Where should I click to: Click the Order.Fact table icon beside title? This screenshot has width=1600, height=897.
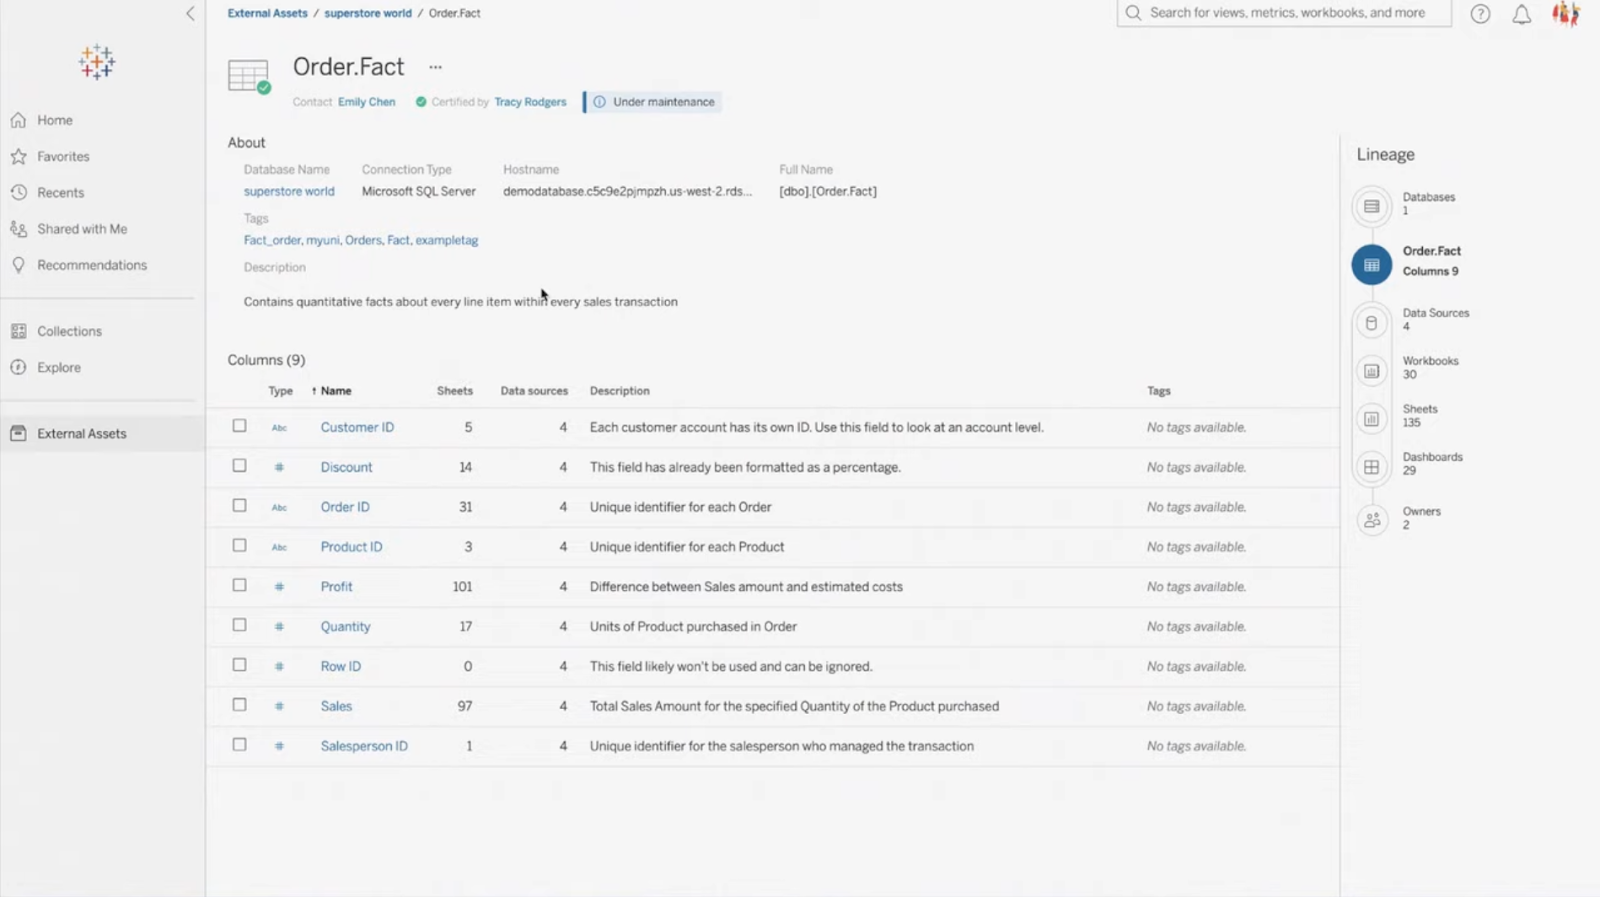tap(249, 76)
